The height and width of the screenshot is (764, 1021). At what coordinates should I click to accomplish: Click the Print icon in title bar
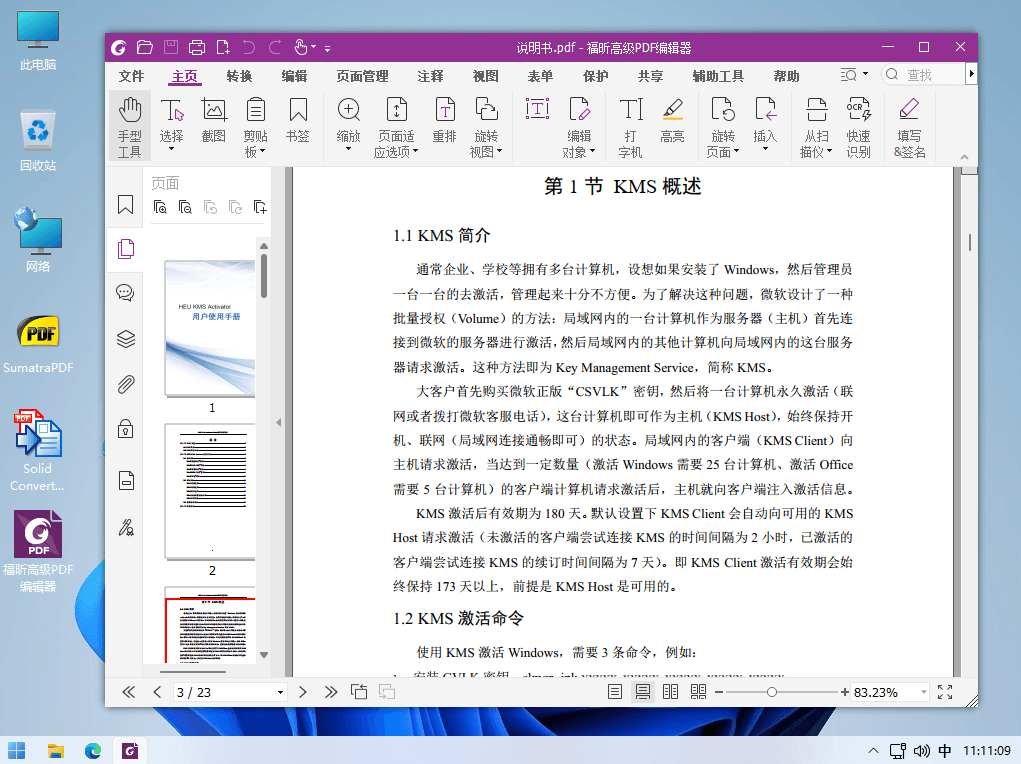click(x=197, y=47)
